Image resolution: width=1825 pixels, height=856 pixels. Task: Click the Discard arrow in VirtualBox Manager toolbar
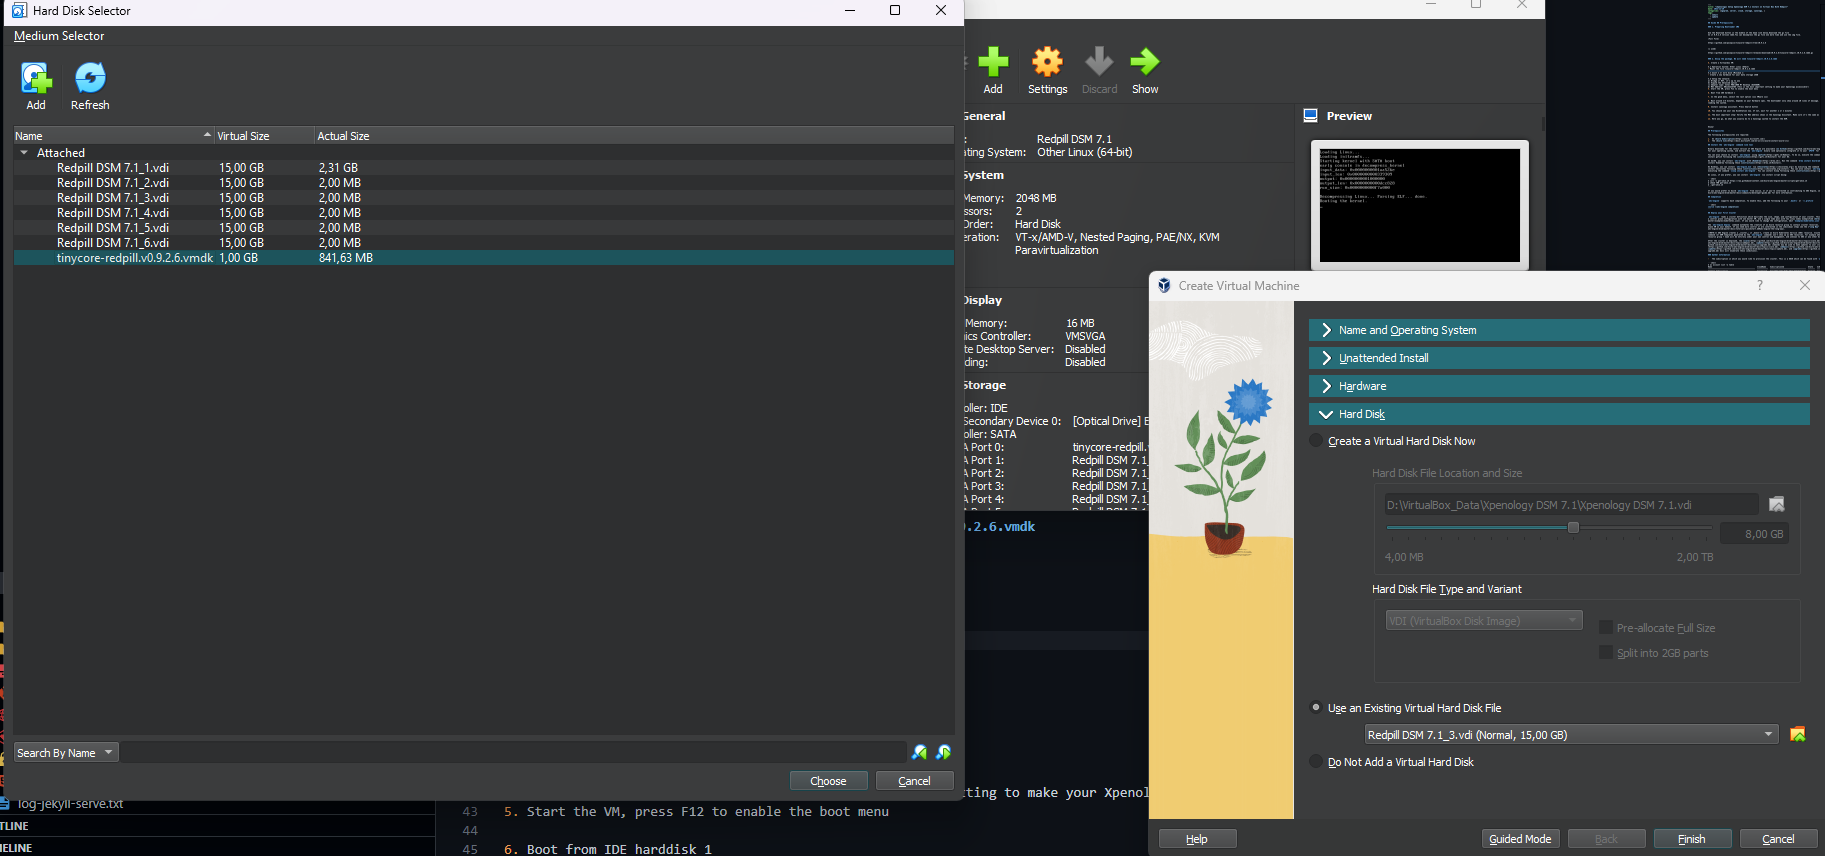pyautogui.click(x=1099, y=62)
